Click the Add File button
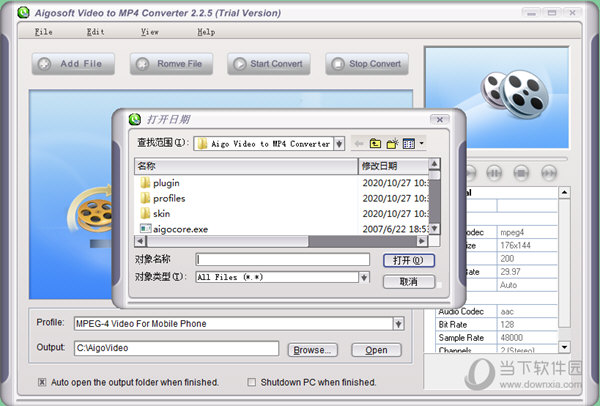Image resolution: width=600 pixels, height=406 pixels. [x=73, y=64]
